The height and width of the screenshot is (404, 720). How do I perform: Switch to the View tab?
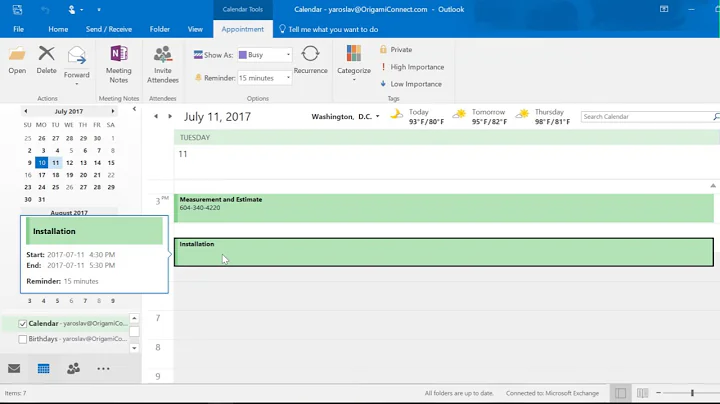(x=195, y=29)
